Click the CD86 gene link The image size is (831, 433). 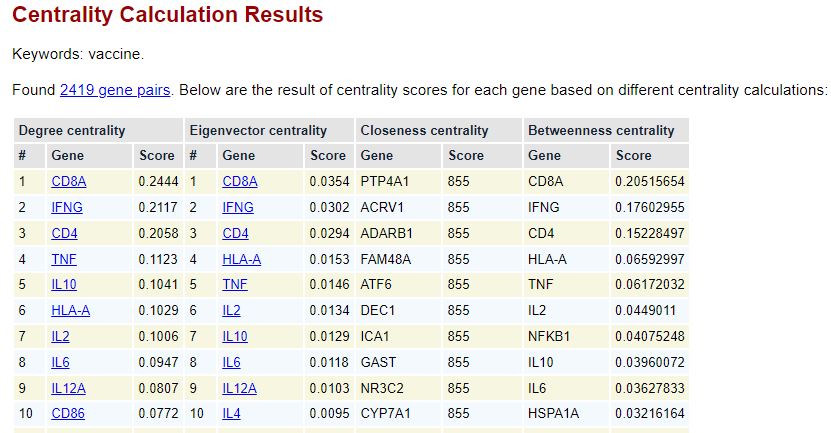click(68, 413)
